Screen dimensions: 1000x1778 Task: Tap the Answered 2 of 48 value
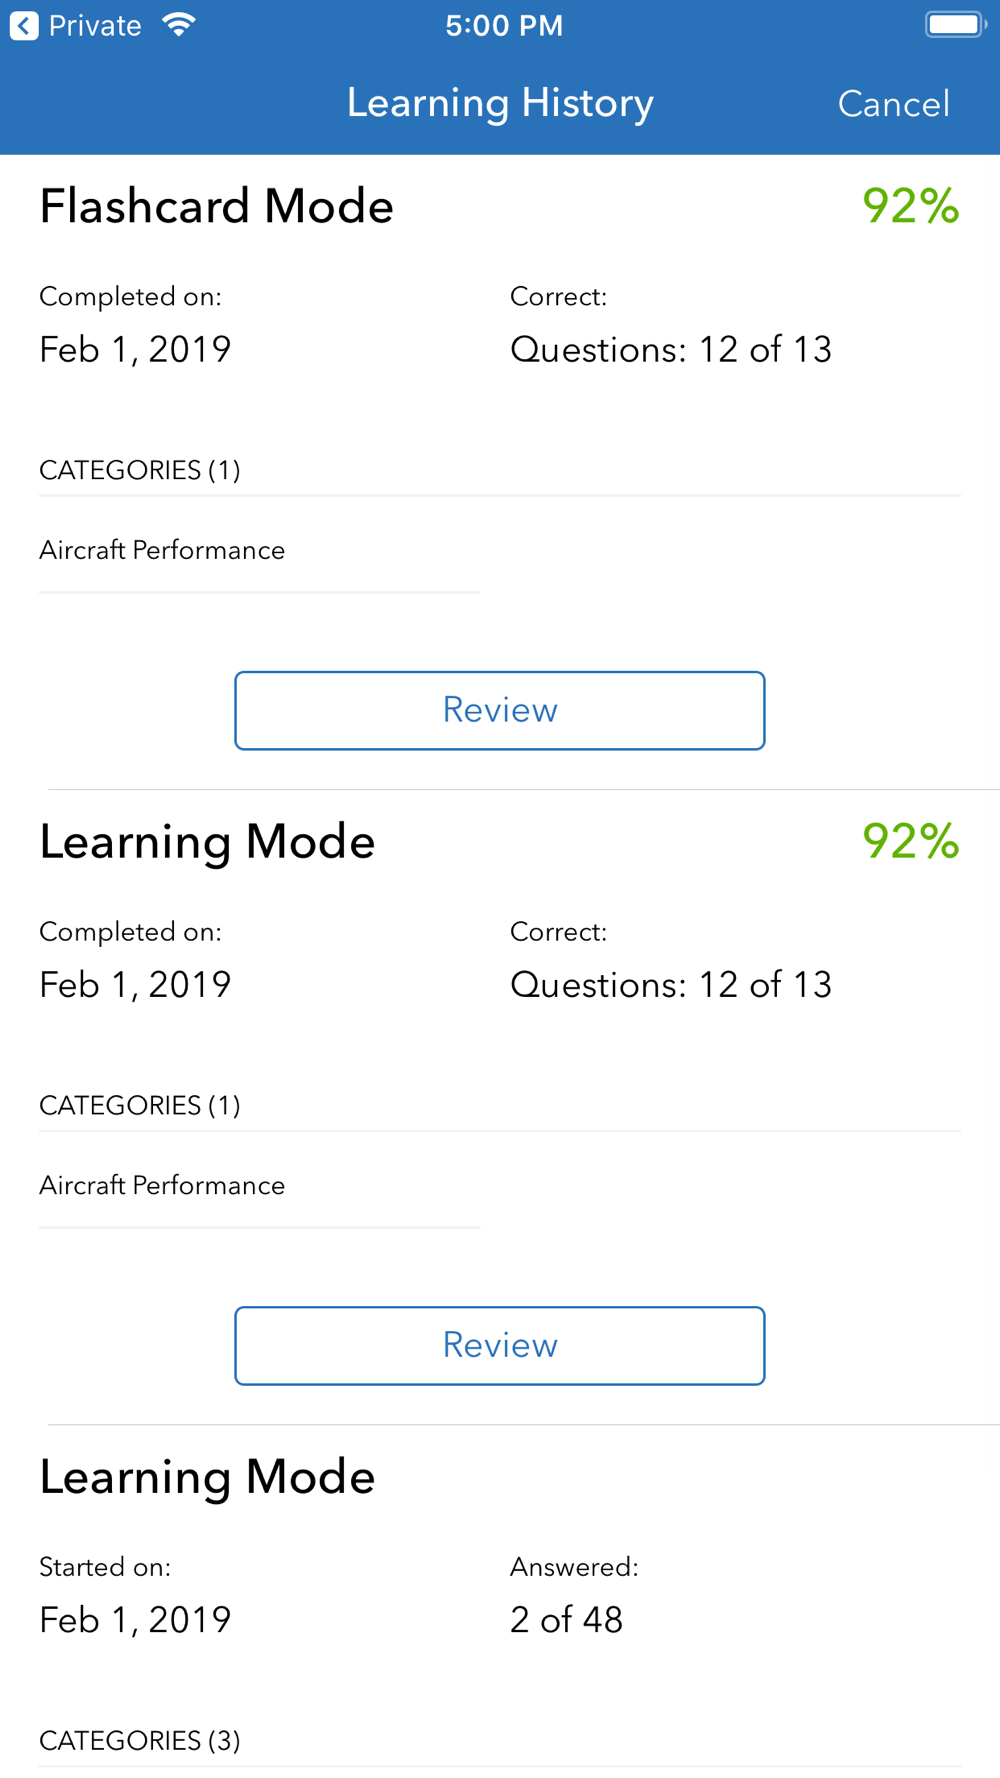pos(566,1619)
